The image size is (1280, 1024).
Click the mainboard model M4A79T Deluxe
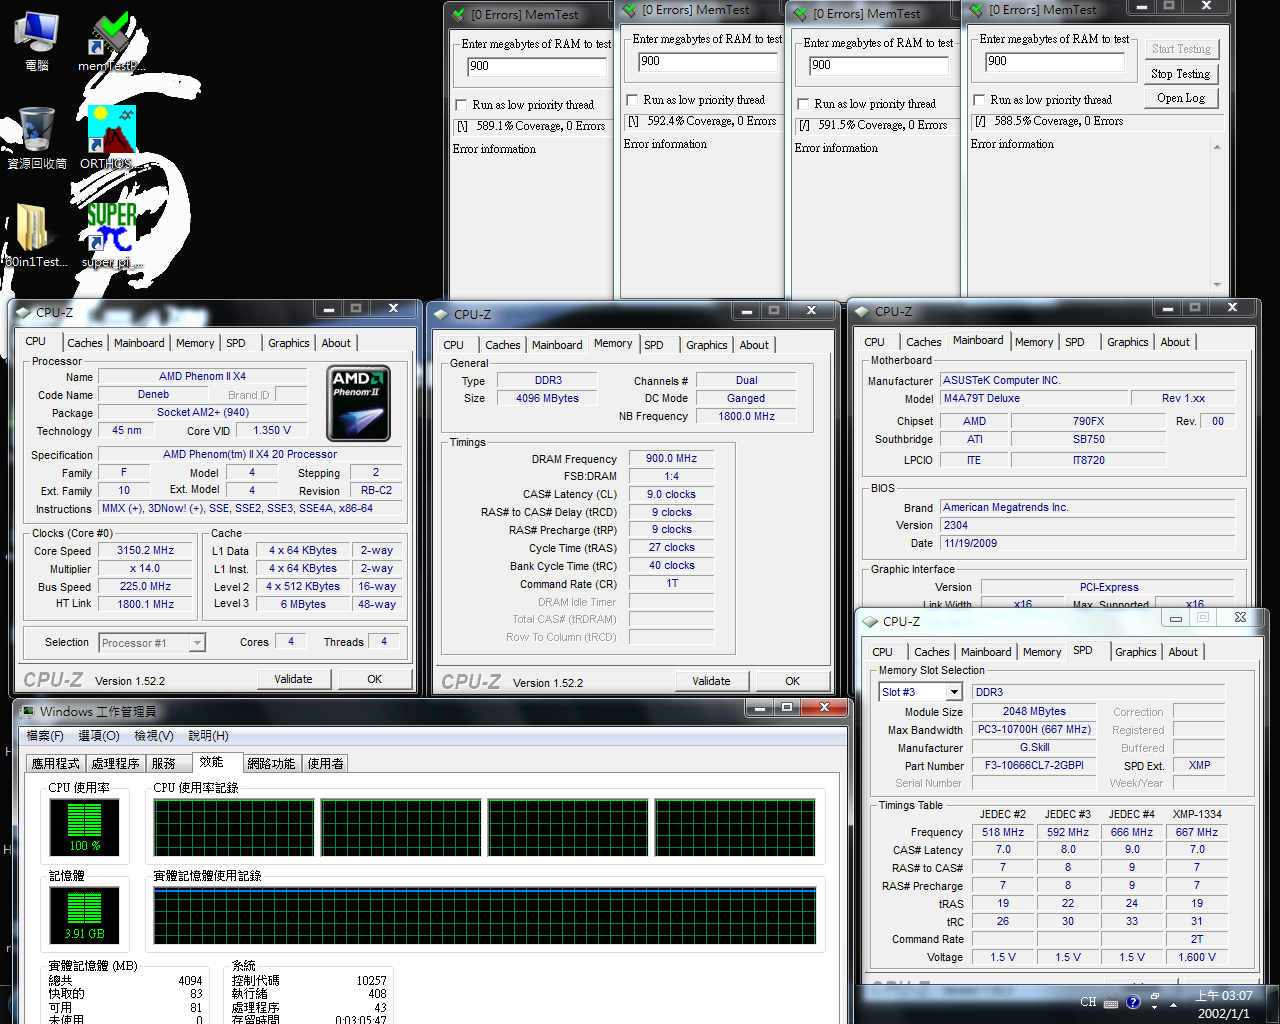point(1034,398)
